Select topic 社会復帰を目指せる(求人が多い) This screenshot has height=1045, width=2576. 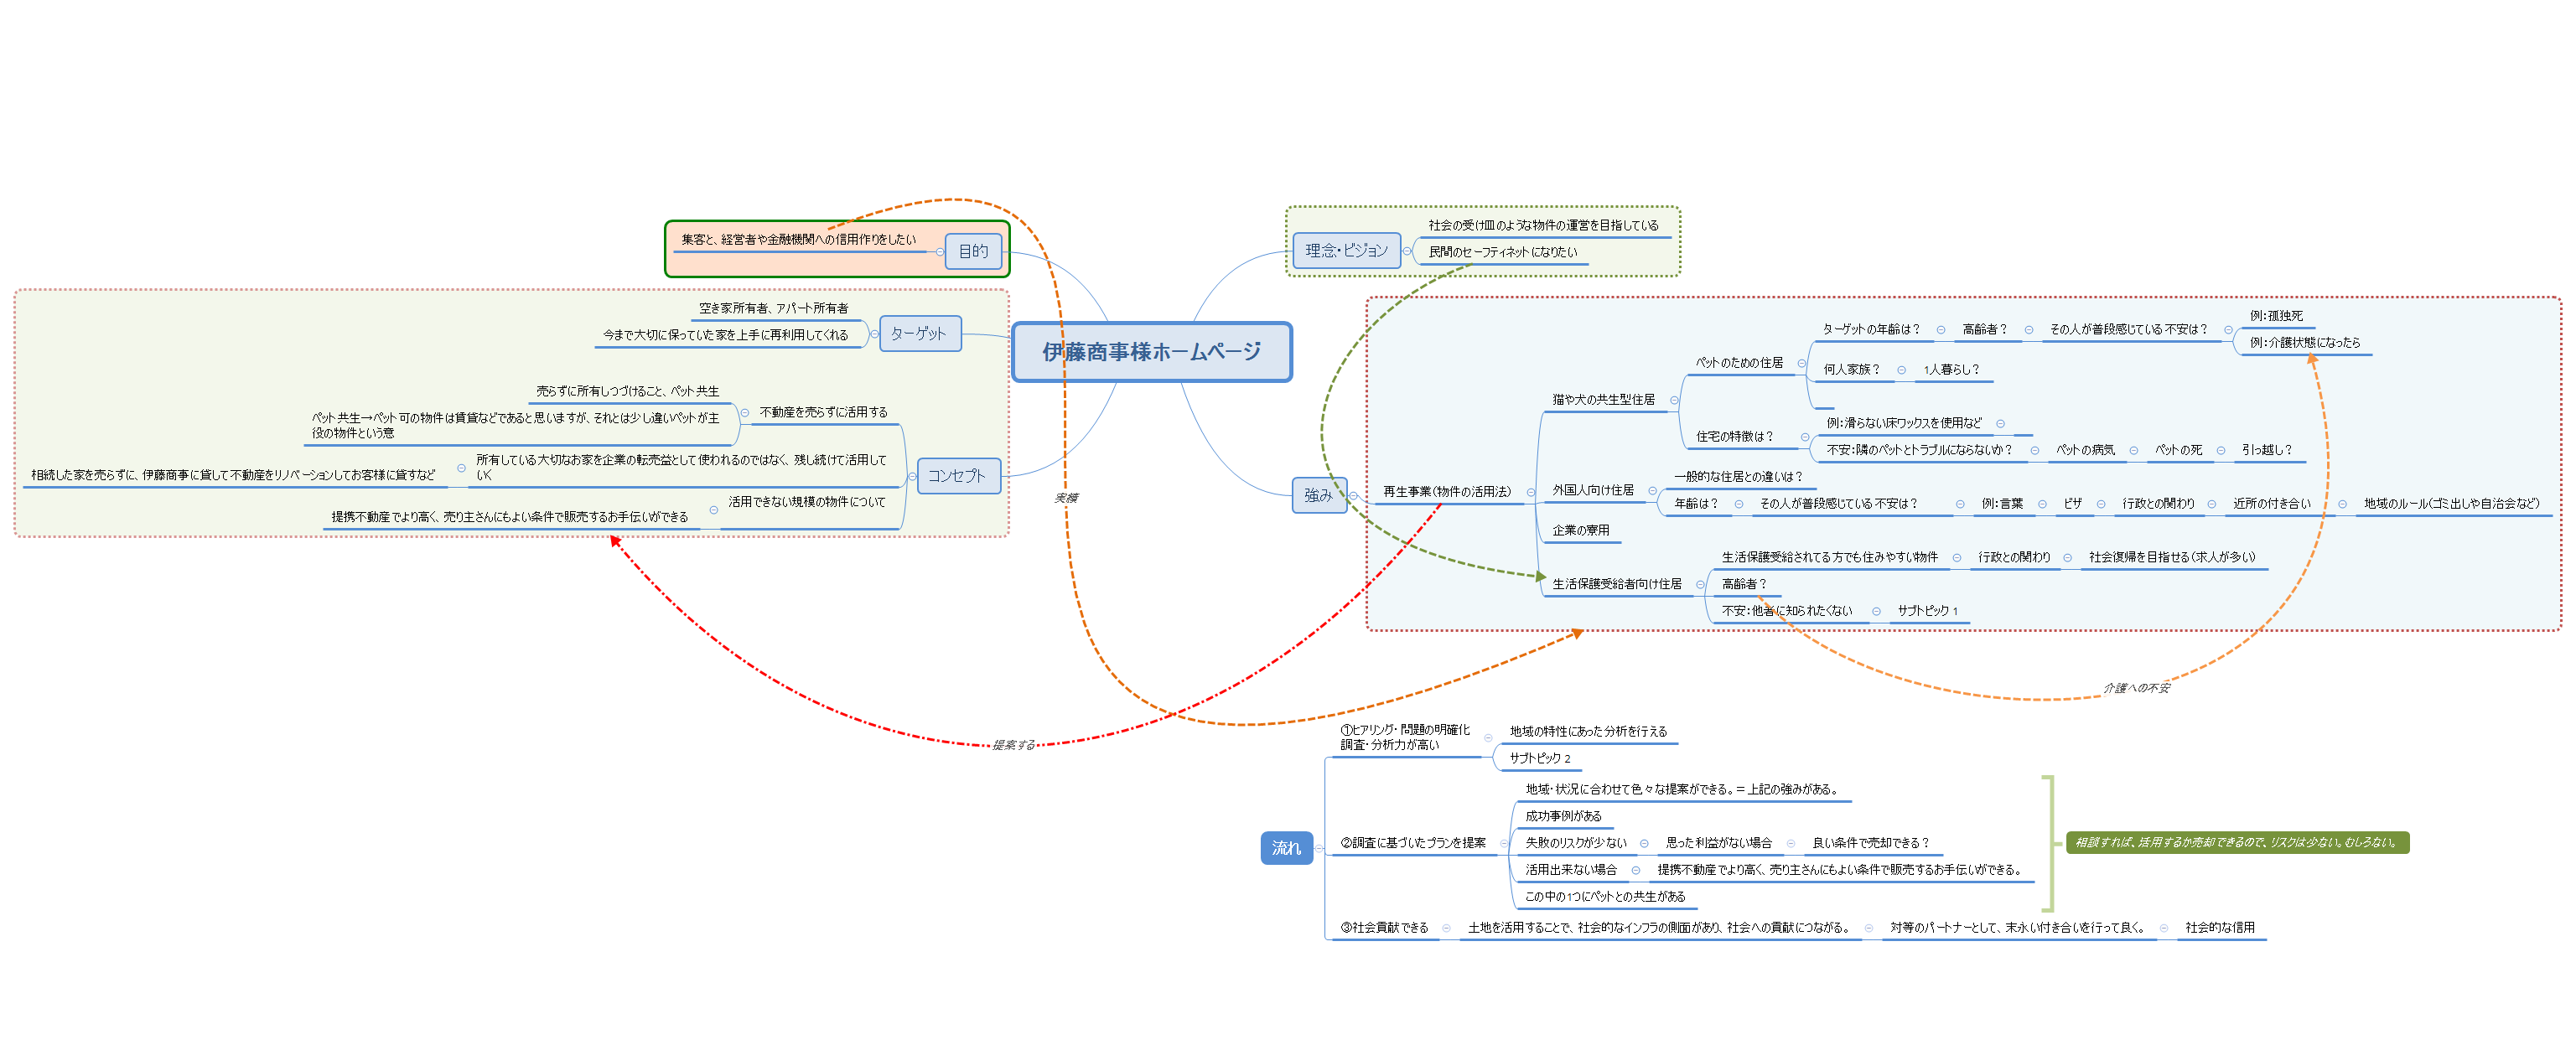[x=2172, y=558]
